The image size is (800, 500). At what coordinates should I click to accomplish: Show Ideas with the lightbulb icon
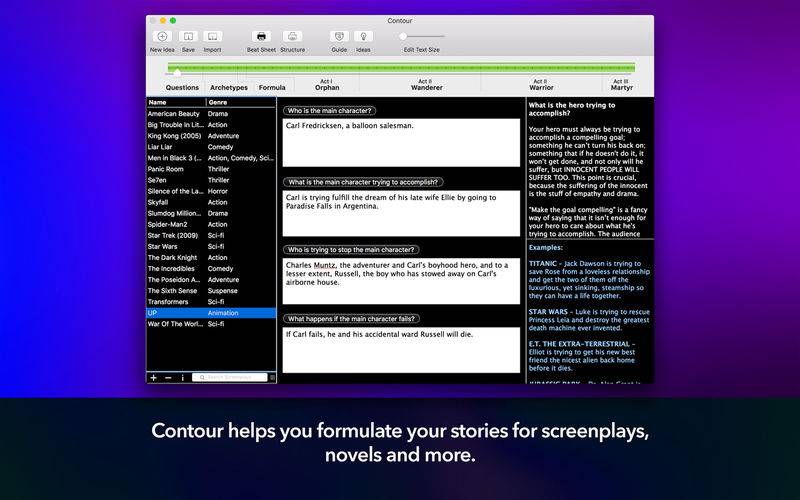(x=363, y=37)
